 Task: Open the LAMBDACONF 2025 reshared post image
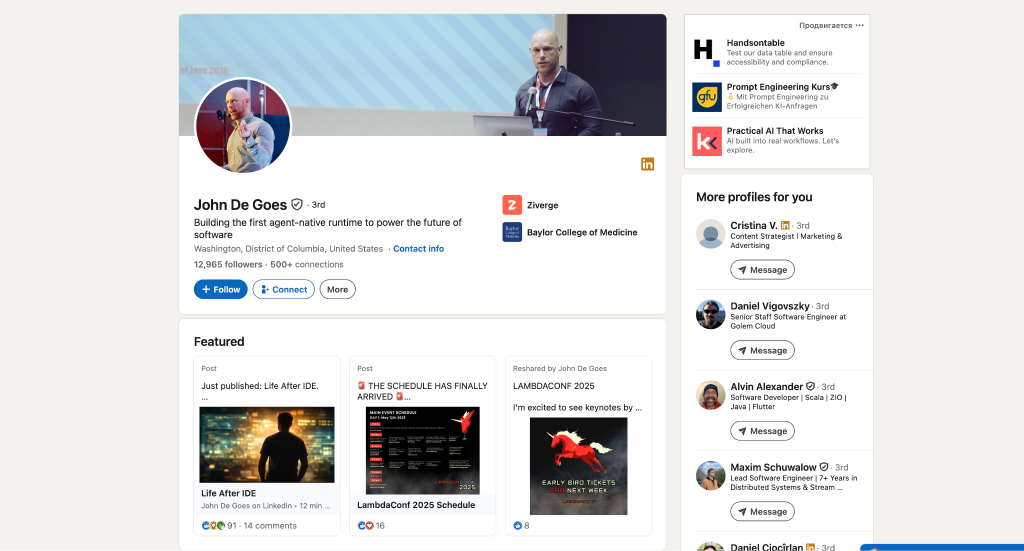click(579, 466)
